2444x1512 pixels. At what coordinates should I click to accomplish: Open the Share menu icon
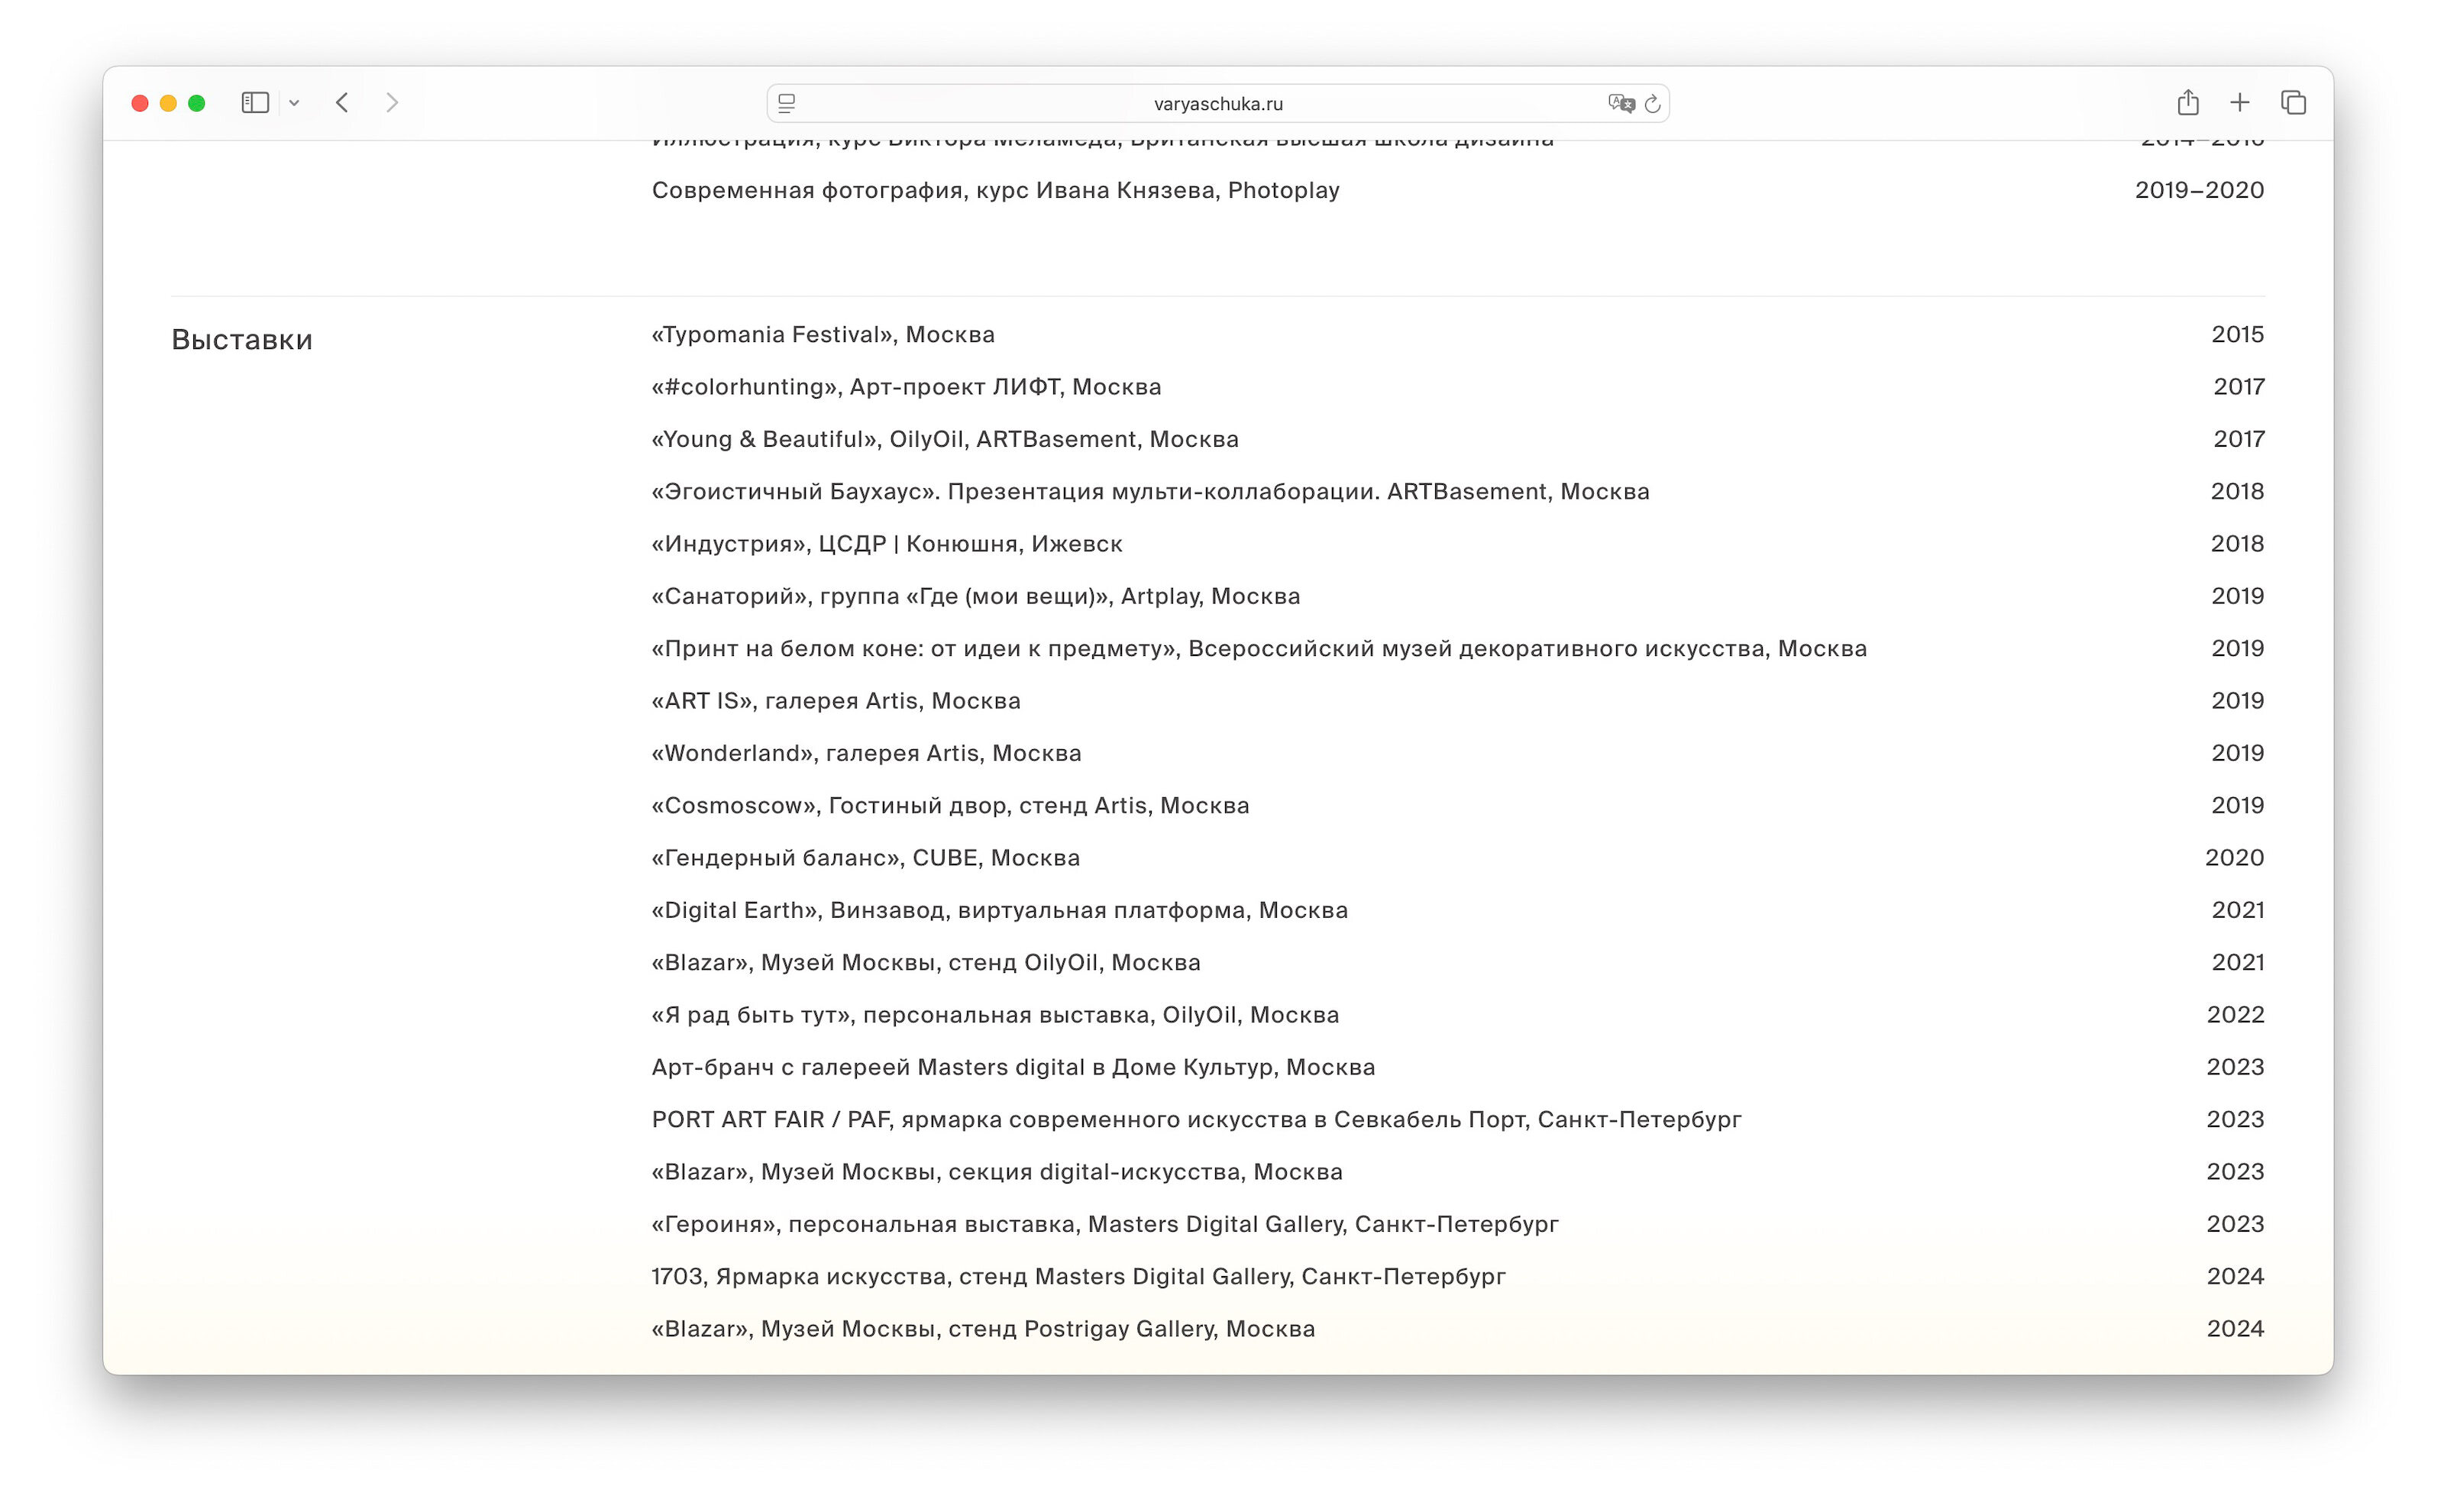[x=2187, y=103]
